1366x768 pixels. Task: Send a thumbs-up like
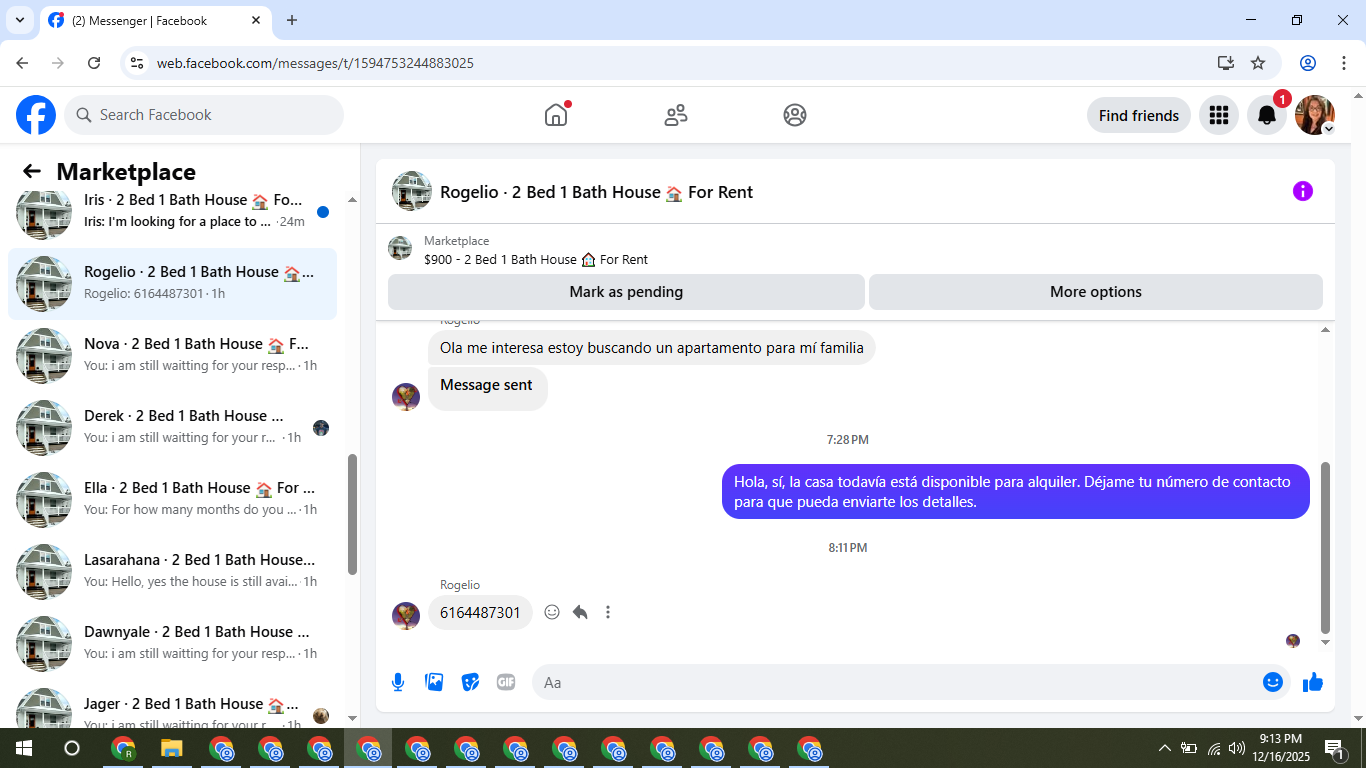coord(1313,682)
